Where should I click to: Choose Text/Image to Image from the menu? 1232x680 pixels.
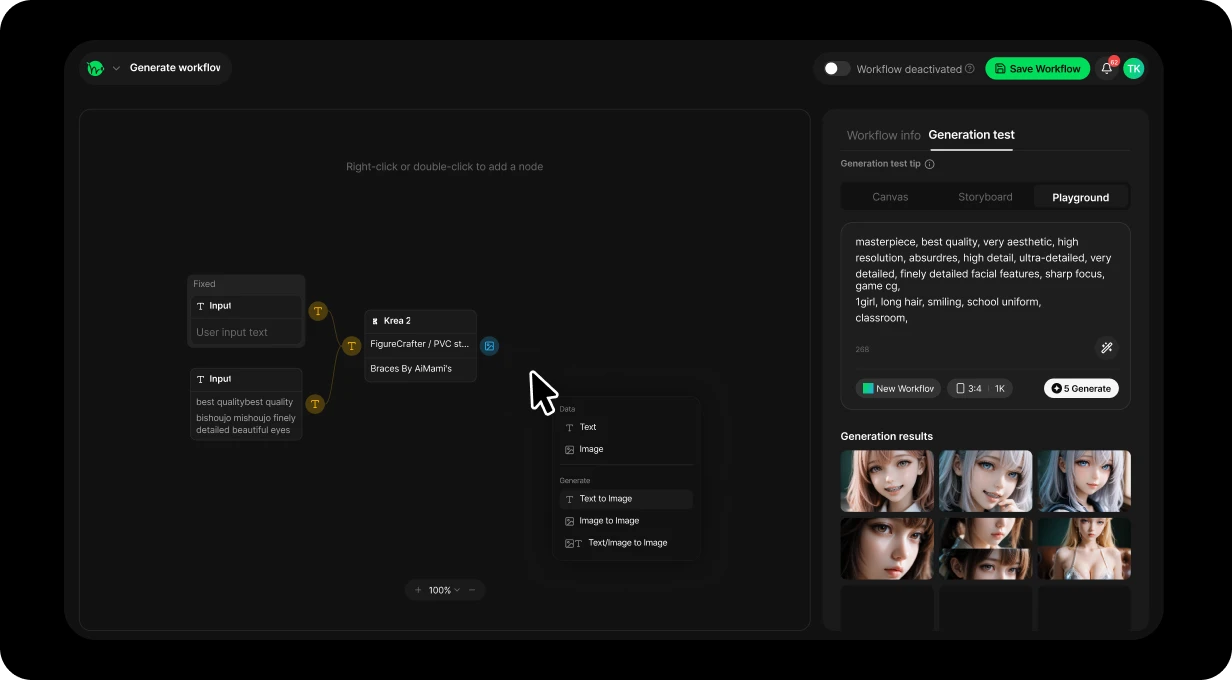[625, 543]
